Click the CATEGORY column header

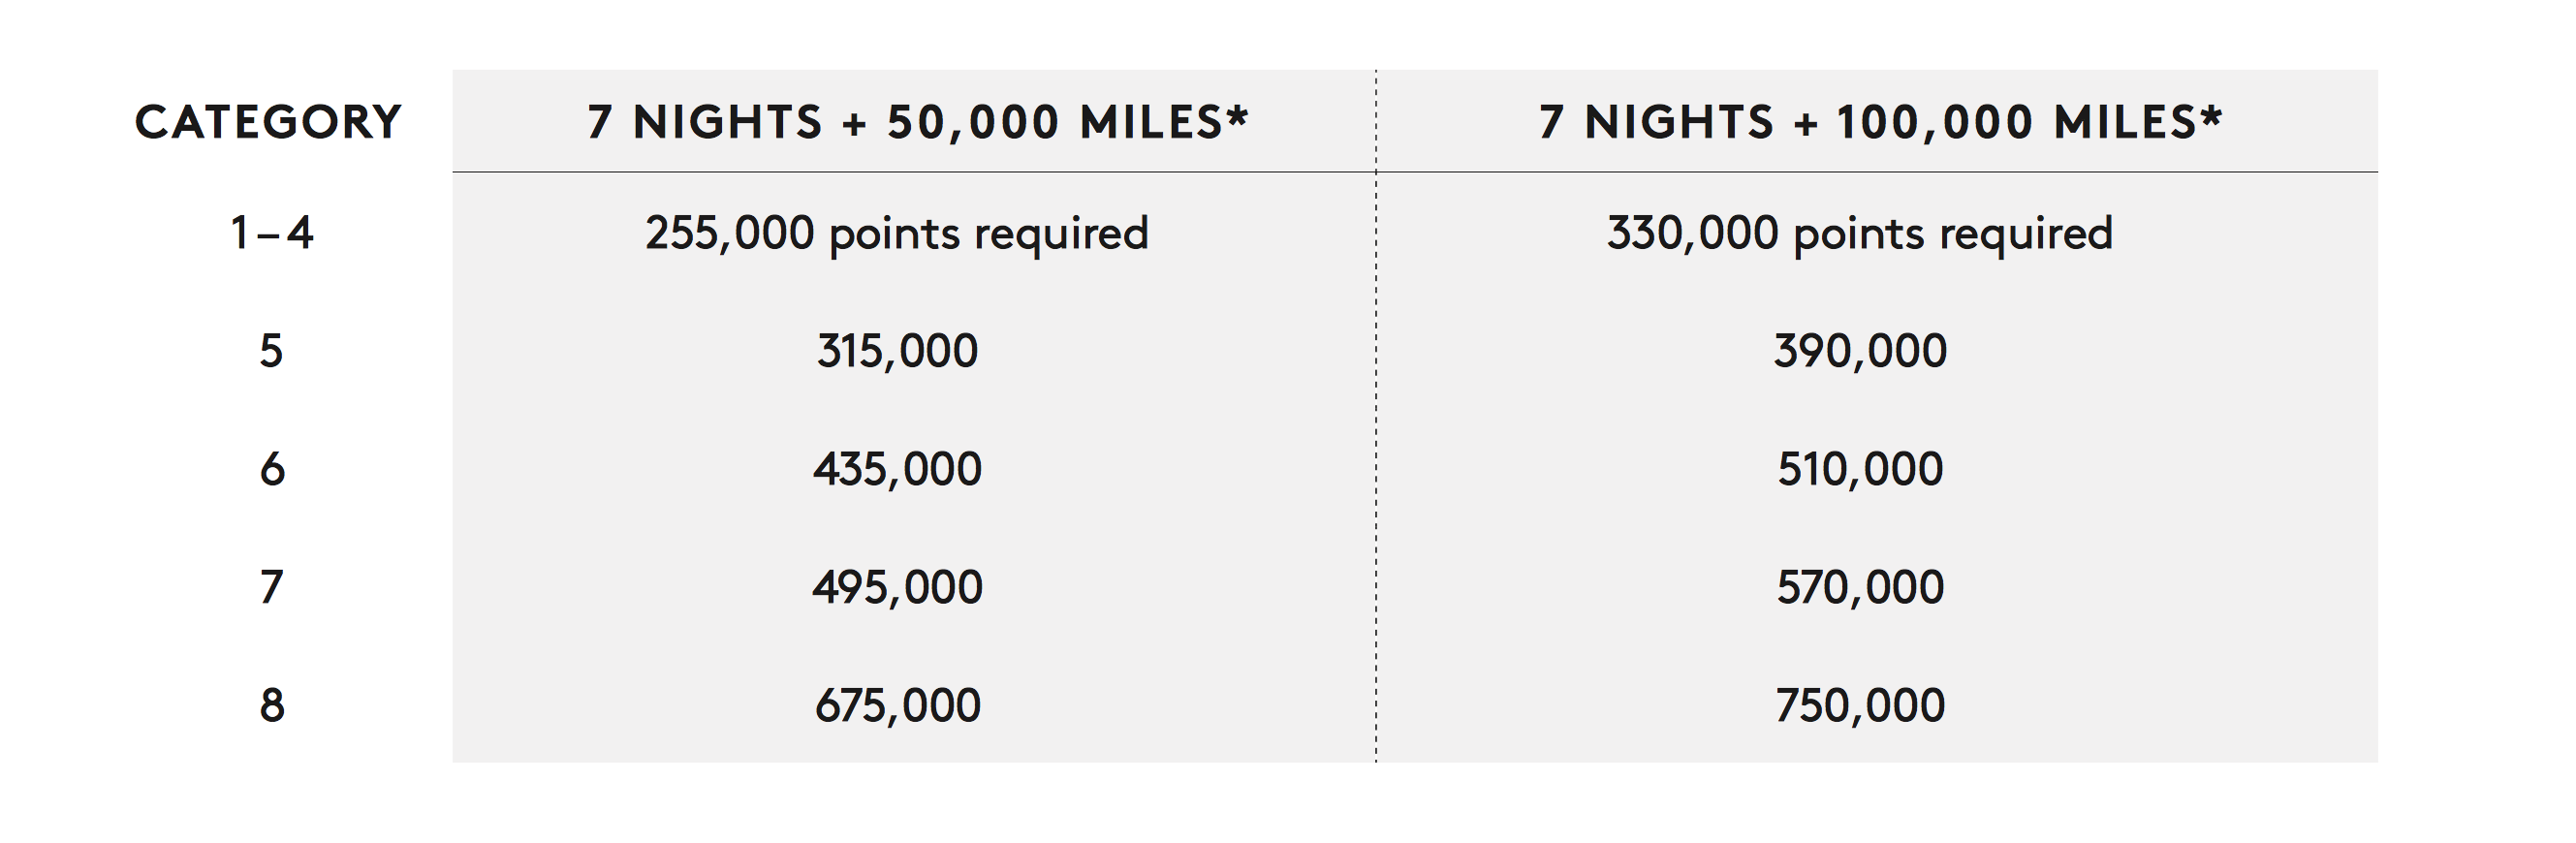click(268, 122)
